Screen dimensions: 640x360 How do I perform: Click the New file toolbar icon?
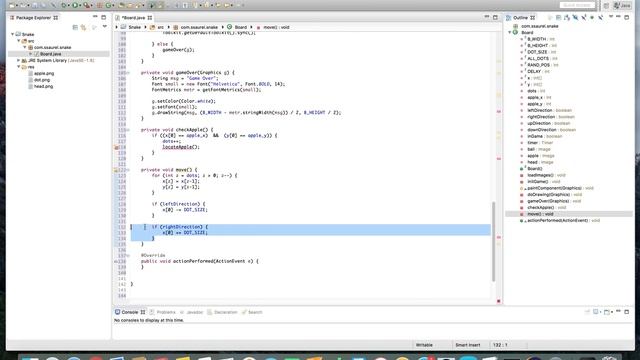click(12, 5)
